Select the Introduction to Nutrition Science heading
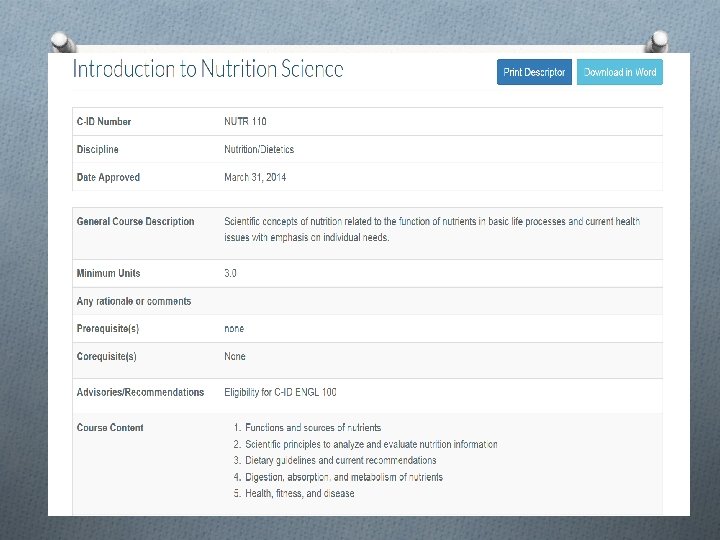The height and width of the screenshot is (540, 720). click(208, 69)
